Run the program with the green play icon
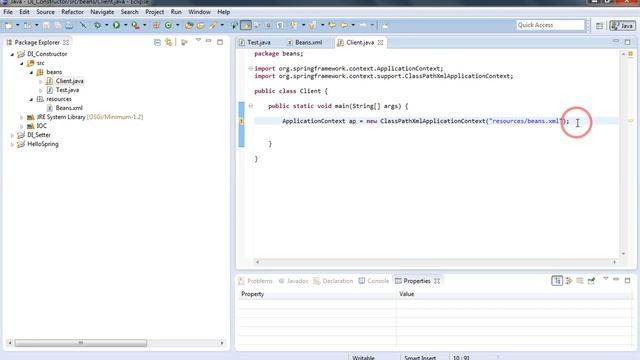640x360 pixels. (x=116, y=25)
